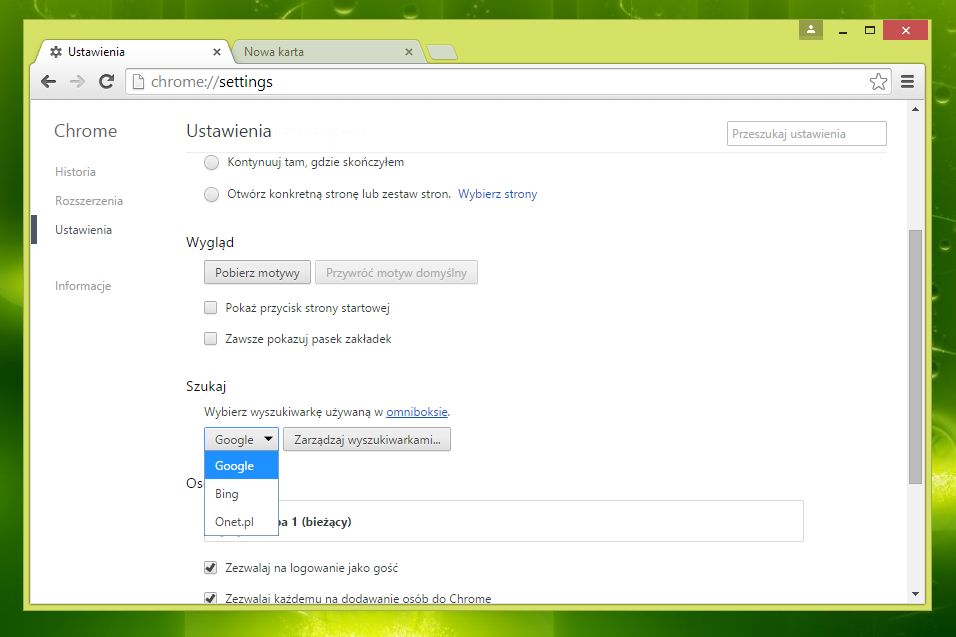Choose Google from the dropdown list

tap(241, 466)
